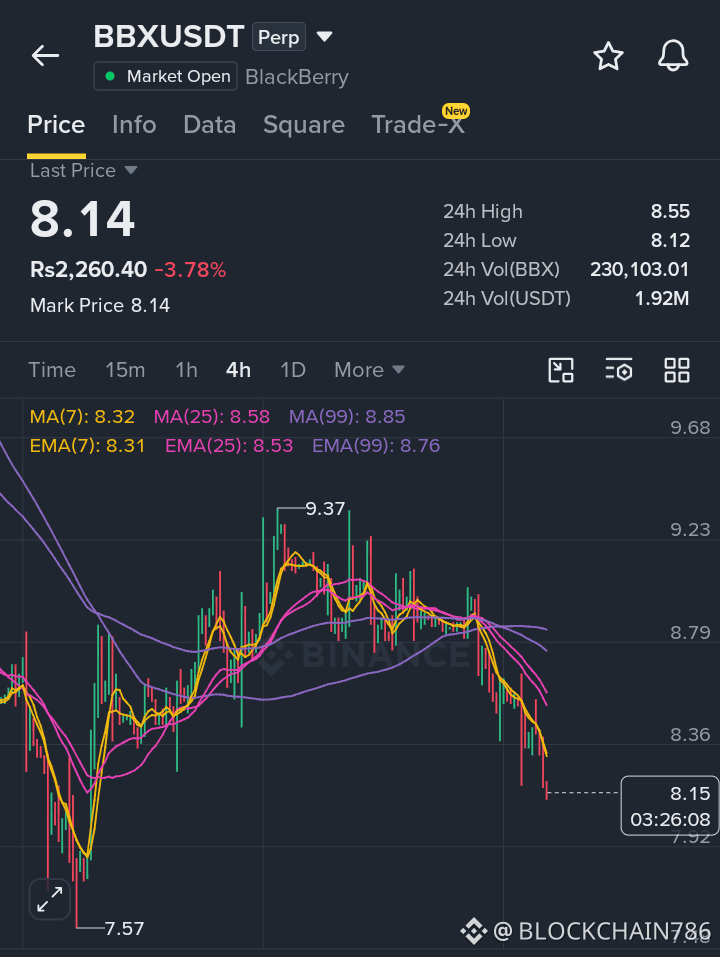Switch to the Price tab

pyautogui.click(x=56, y=125)
